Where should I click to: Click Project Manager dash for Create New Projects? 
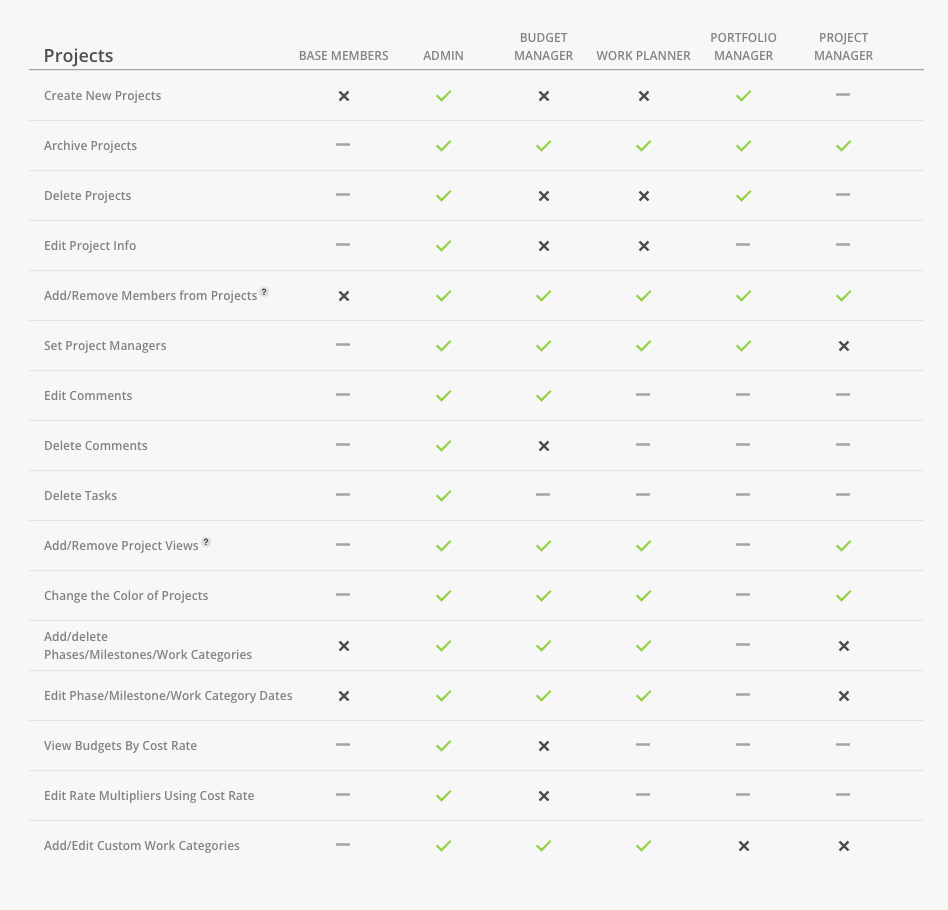coord(843,94)
